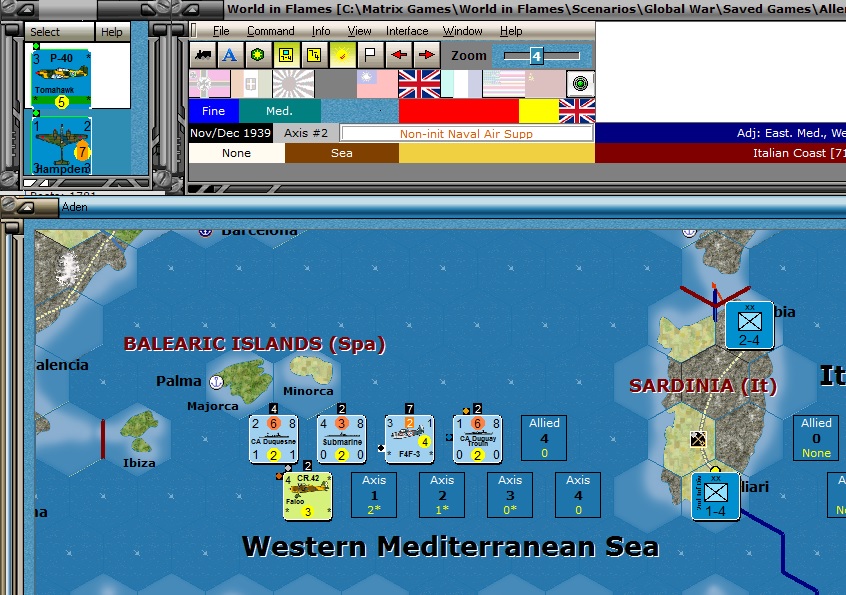Image resolution: width=846 pixels, height=595 pixels.
Task: Click the None status cell
Action: click(236, 153)
